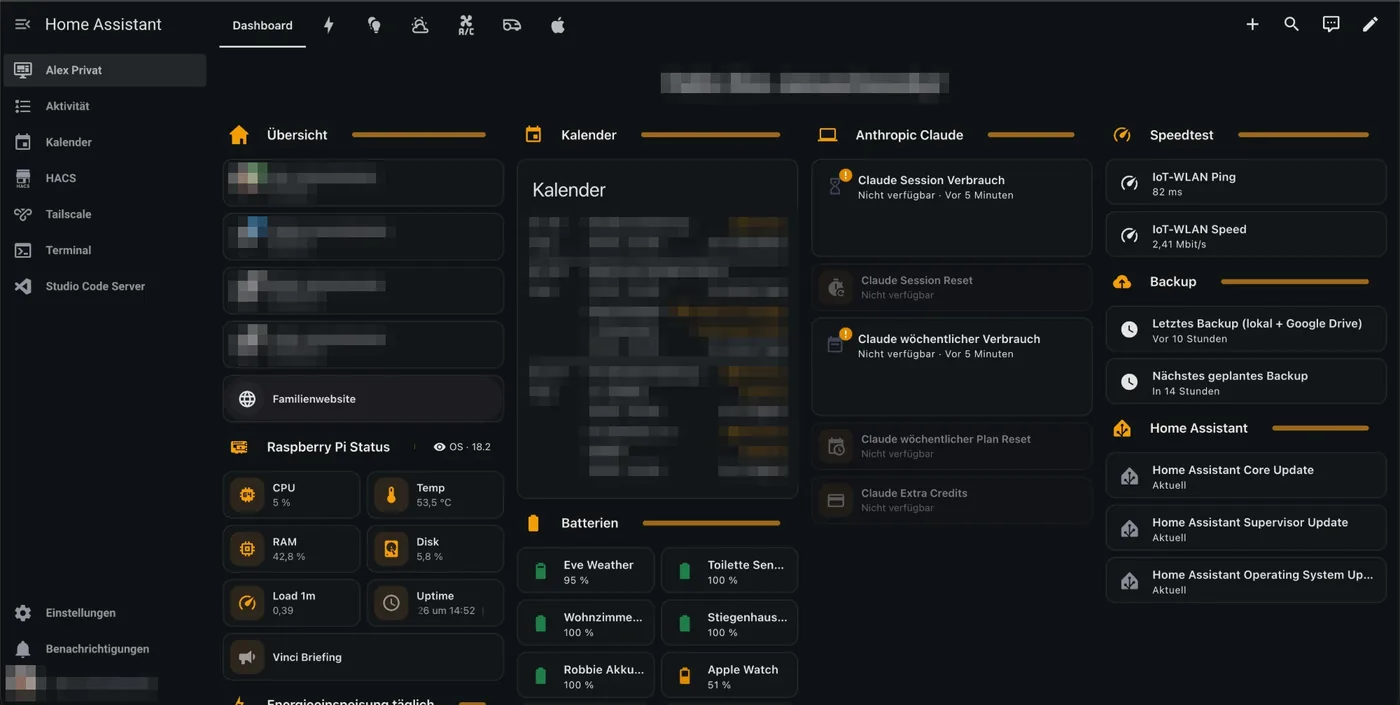Select the Dashboard tab
1400x705 pixels.
[x=262, y=25]
